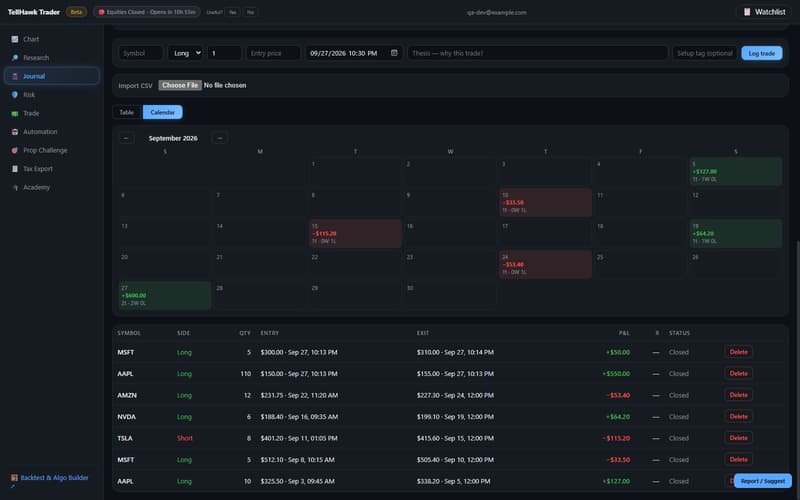Click the EXIT column header
The image size is (800, 500).
click(422, 333)
